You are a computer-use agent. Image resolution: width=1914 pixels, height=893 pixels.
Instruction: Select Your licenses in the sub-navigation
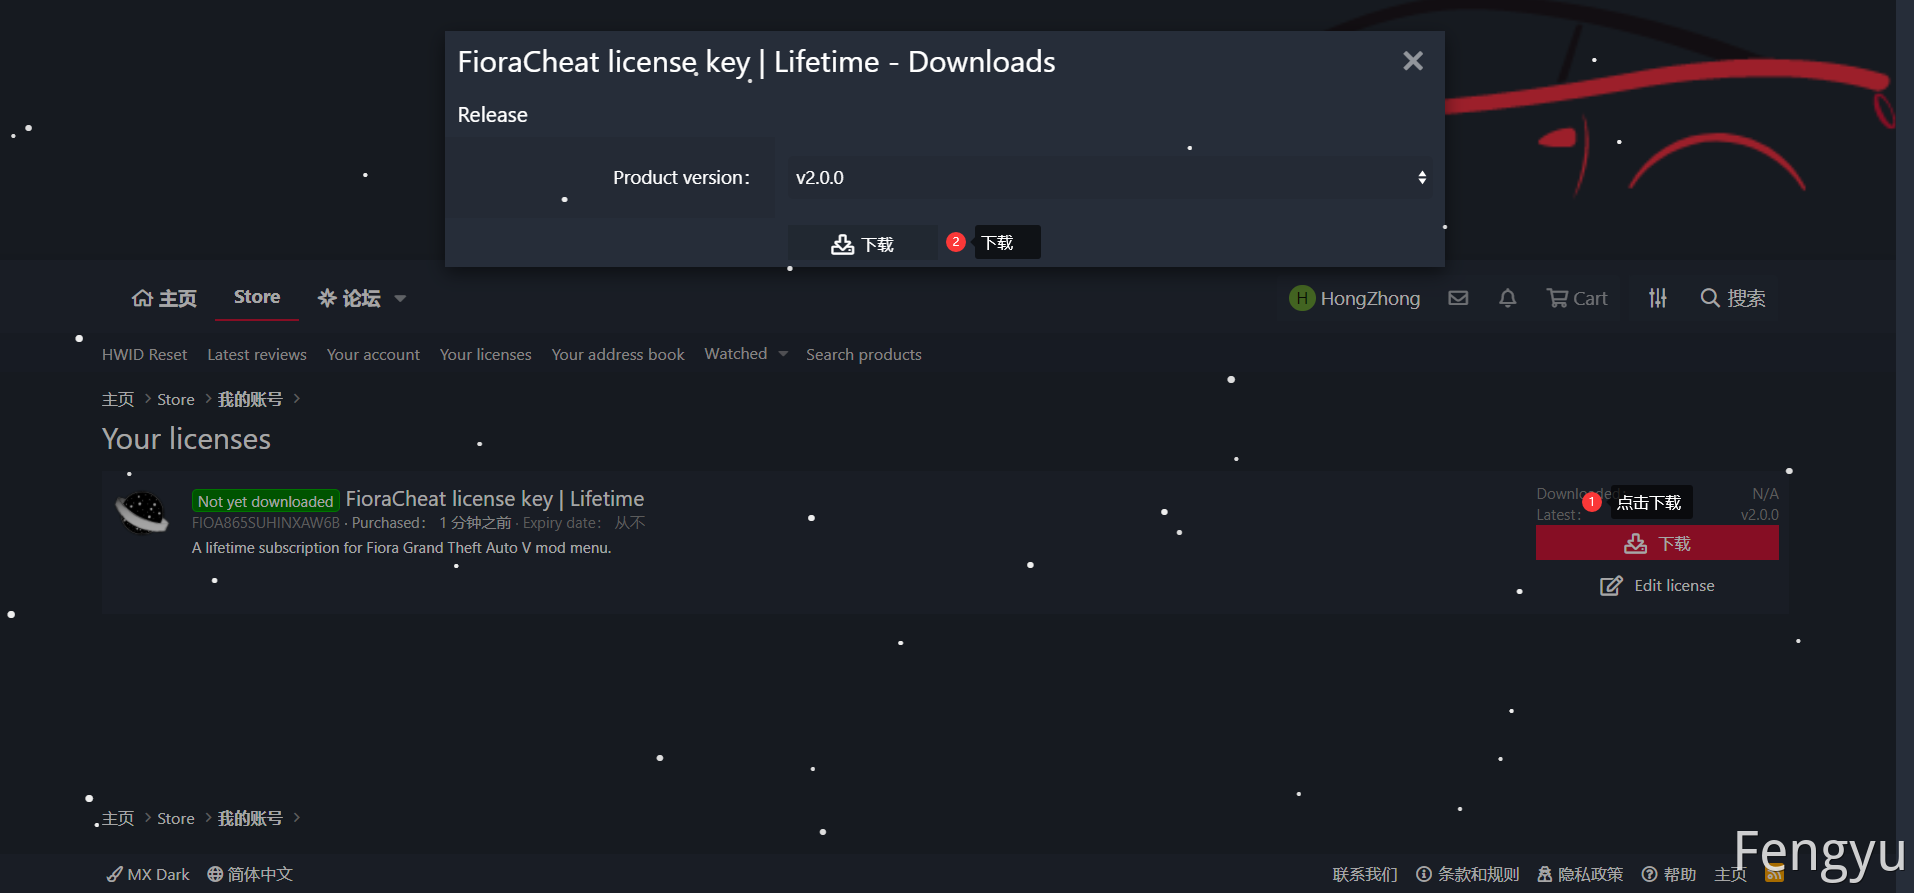pyautogui.click(x=486, y=354)
